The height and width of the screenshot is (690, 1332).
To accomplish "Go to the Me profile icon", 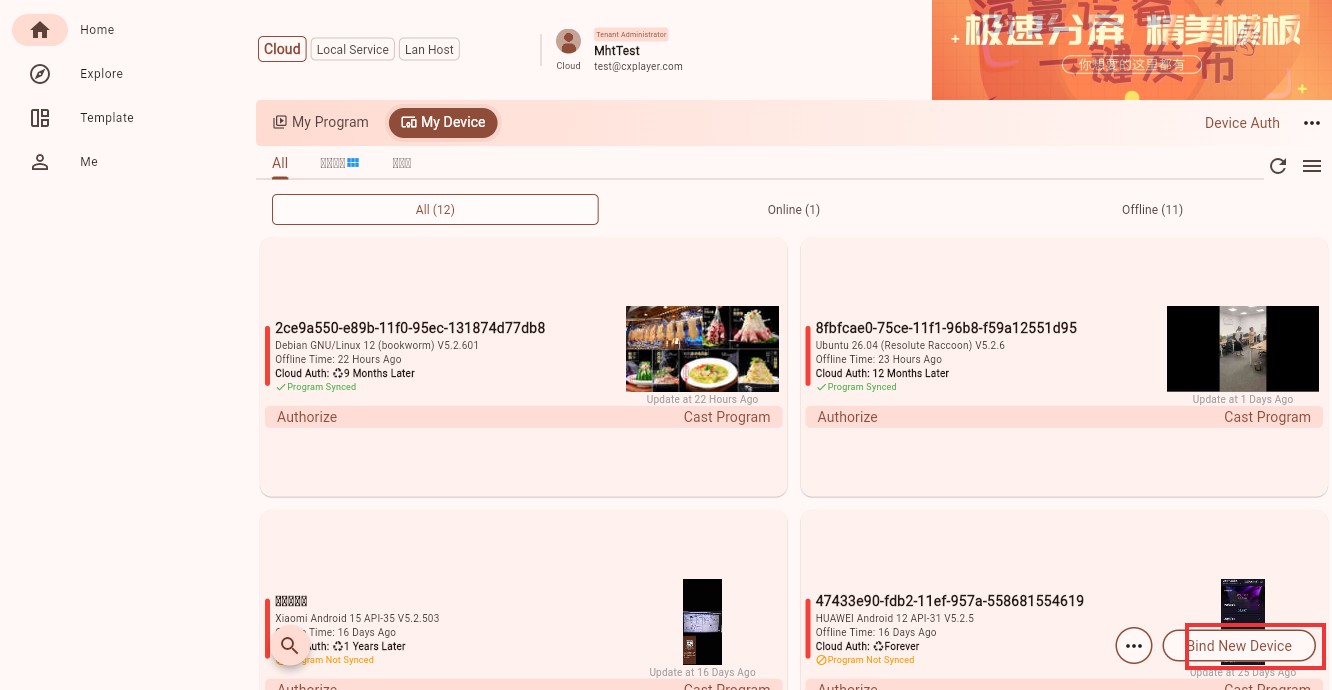I will (40, 162).
